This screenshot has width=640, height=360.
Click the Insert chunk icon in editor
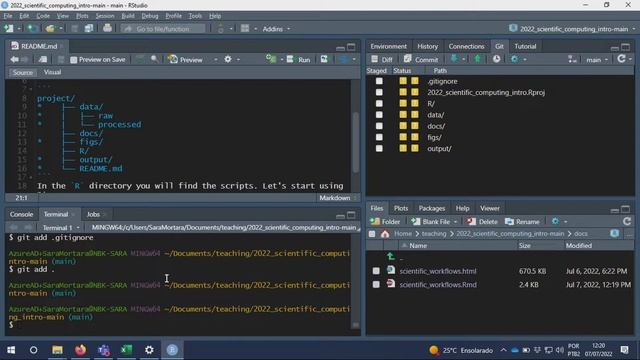271,59
